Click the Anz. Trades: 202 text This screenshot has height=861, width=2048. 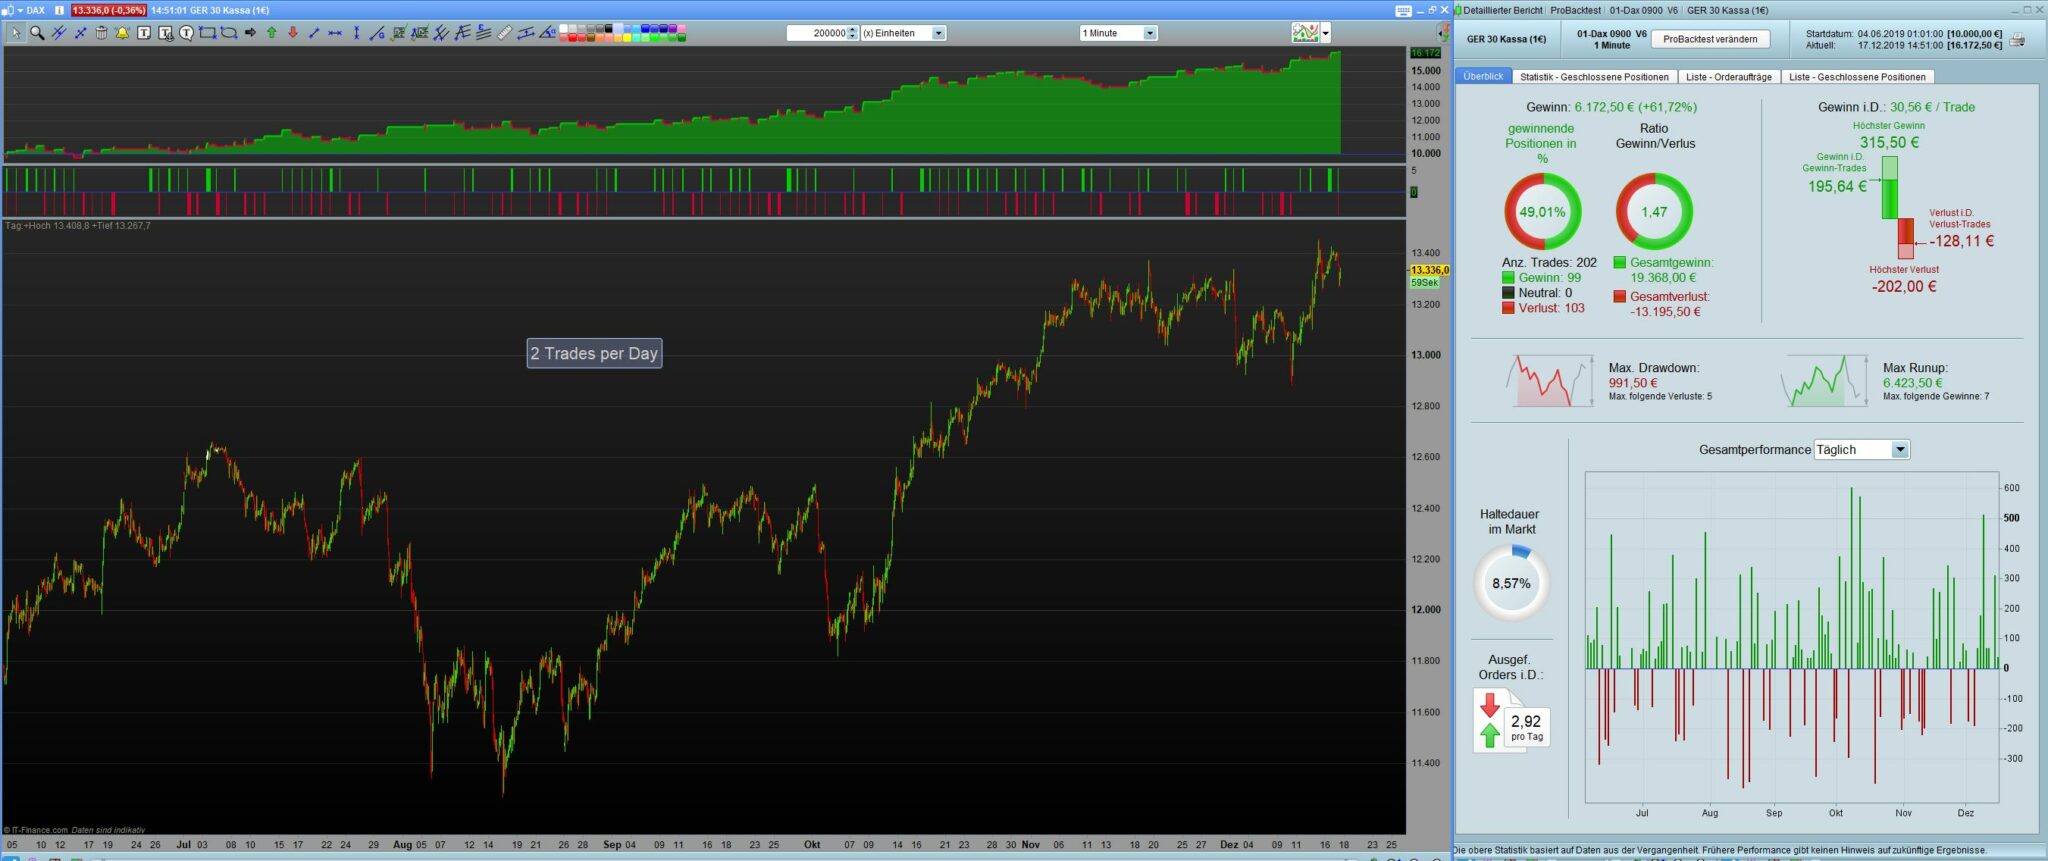[x=1549, y=263]
